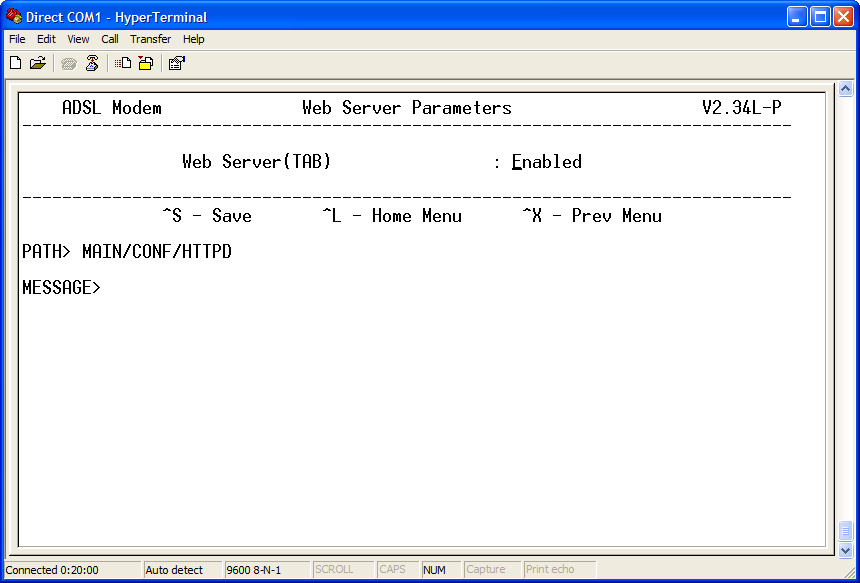Open the Call menu

click(x=109, y=39)
